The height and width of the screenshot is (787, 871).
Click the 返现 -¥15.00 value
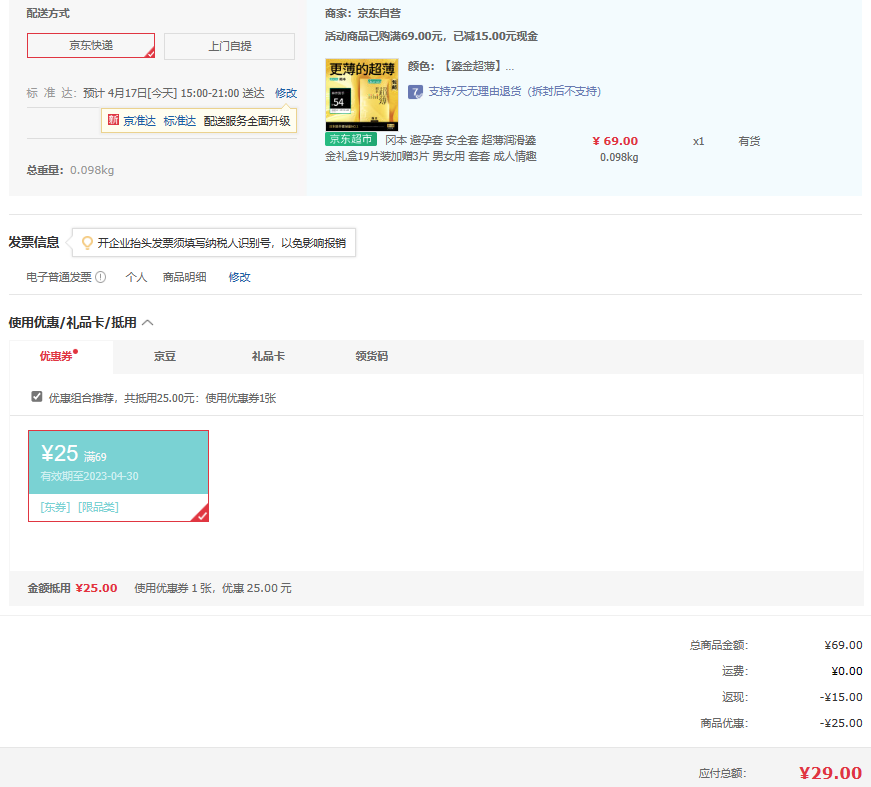coord(841,697)
